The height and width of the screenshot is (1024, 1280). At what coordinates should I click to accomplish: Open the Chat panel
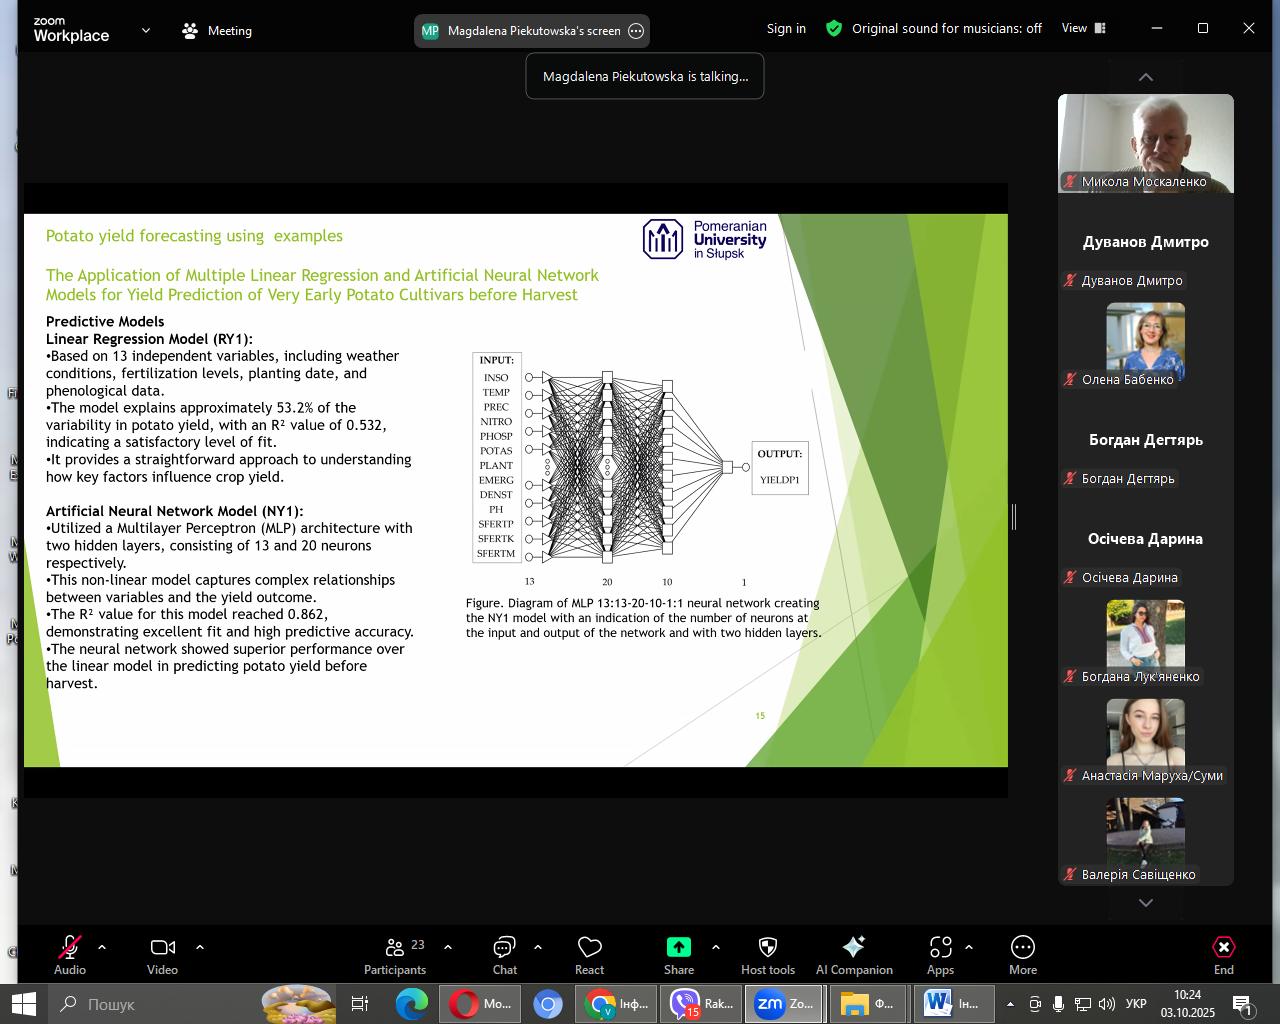[x=504, y=955]
